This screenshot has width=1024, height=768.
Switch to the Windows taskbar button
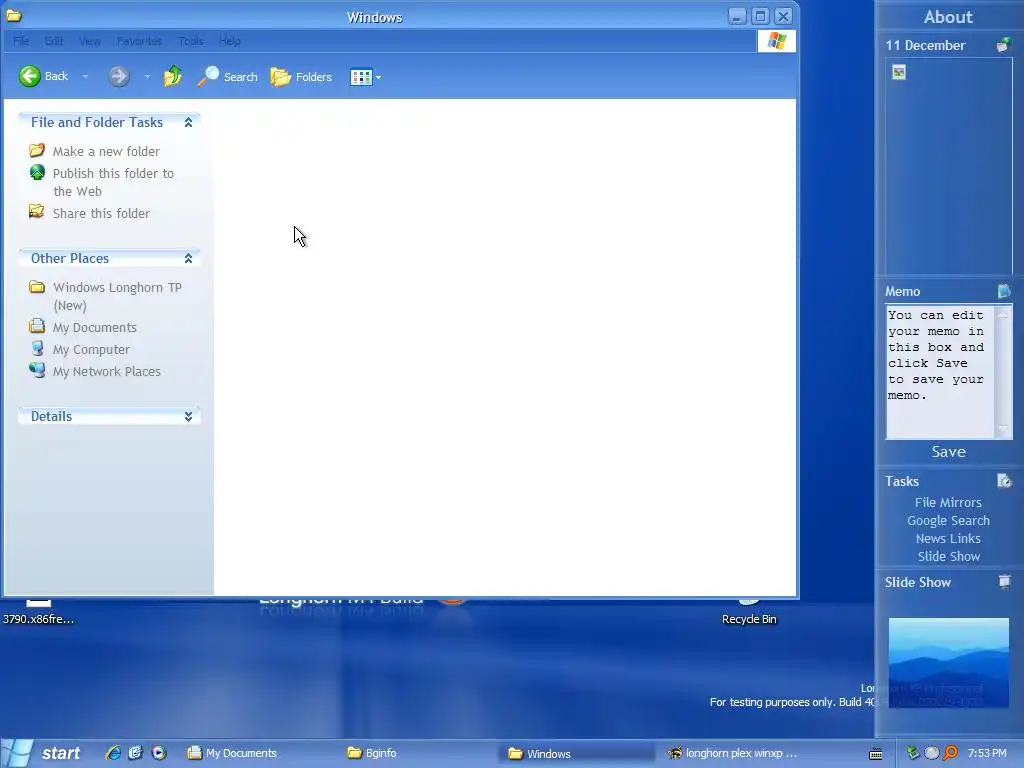point(578,754)
